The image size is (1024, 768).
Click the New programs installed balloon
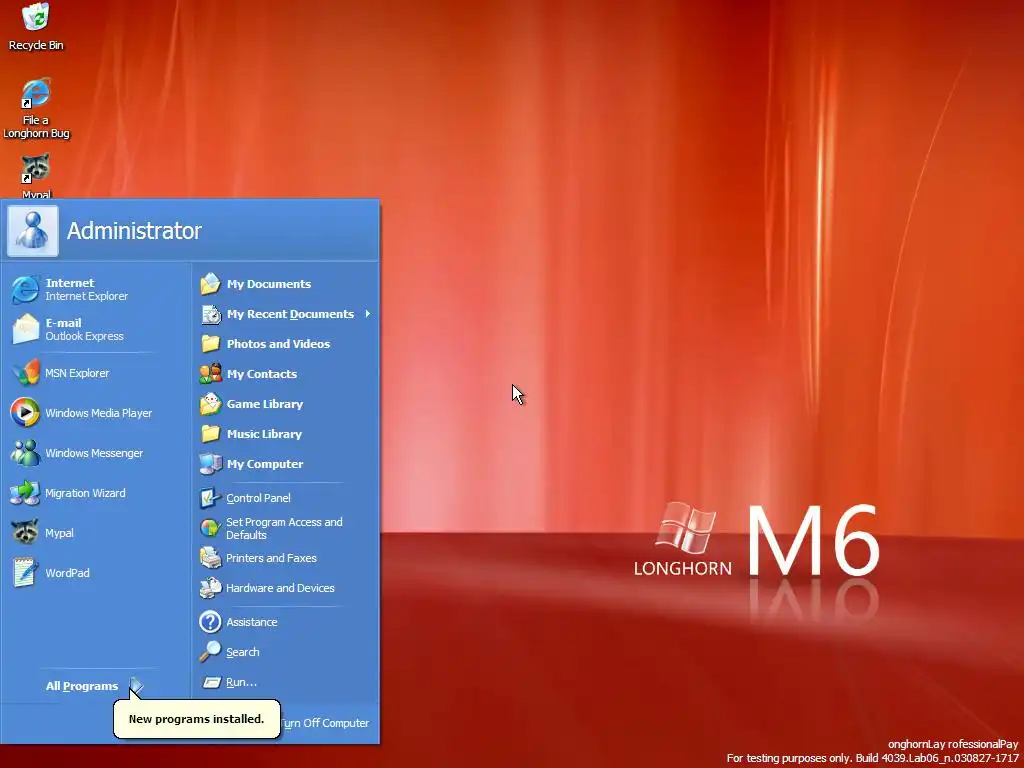tap(197, 719)
